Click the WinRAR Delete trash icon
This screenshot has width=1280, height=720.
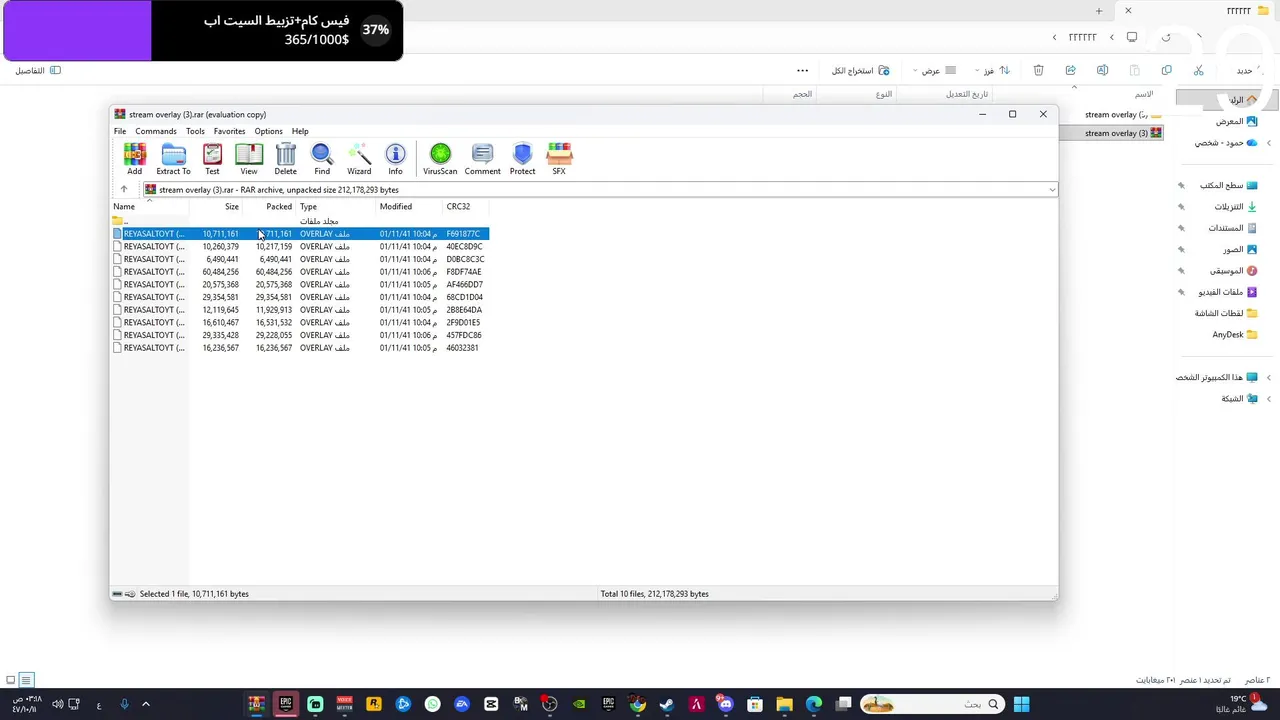[285, 159]
